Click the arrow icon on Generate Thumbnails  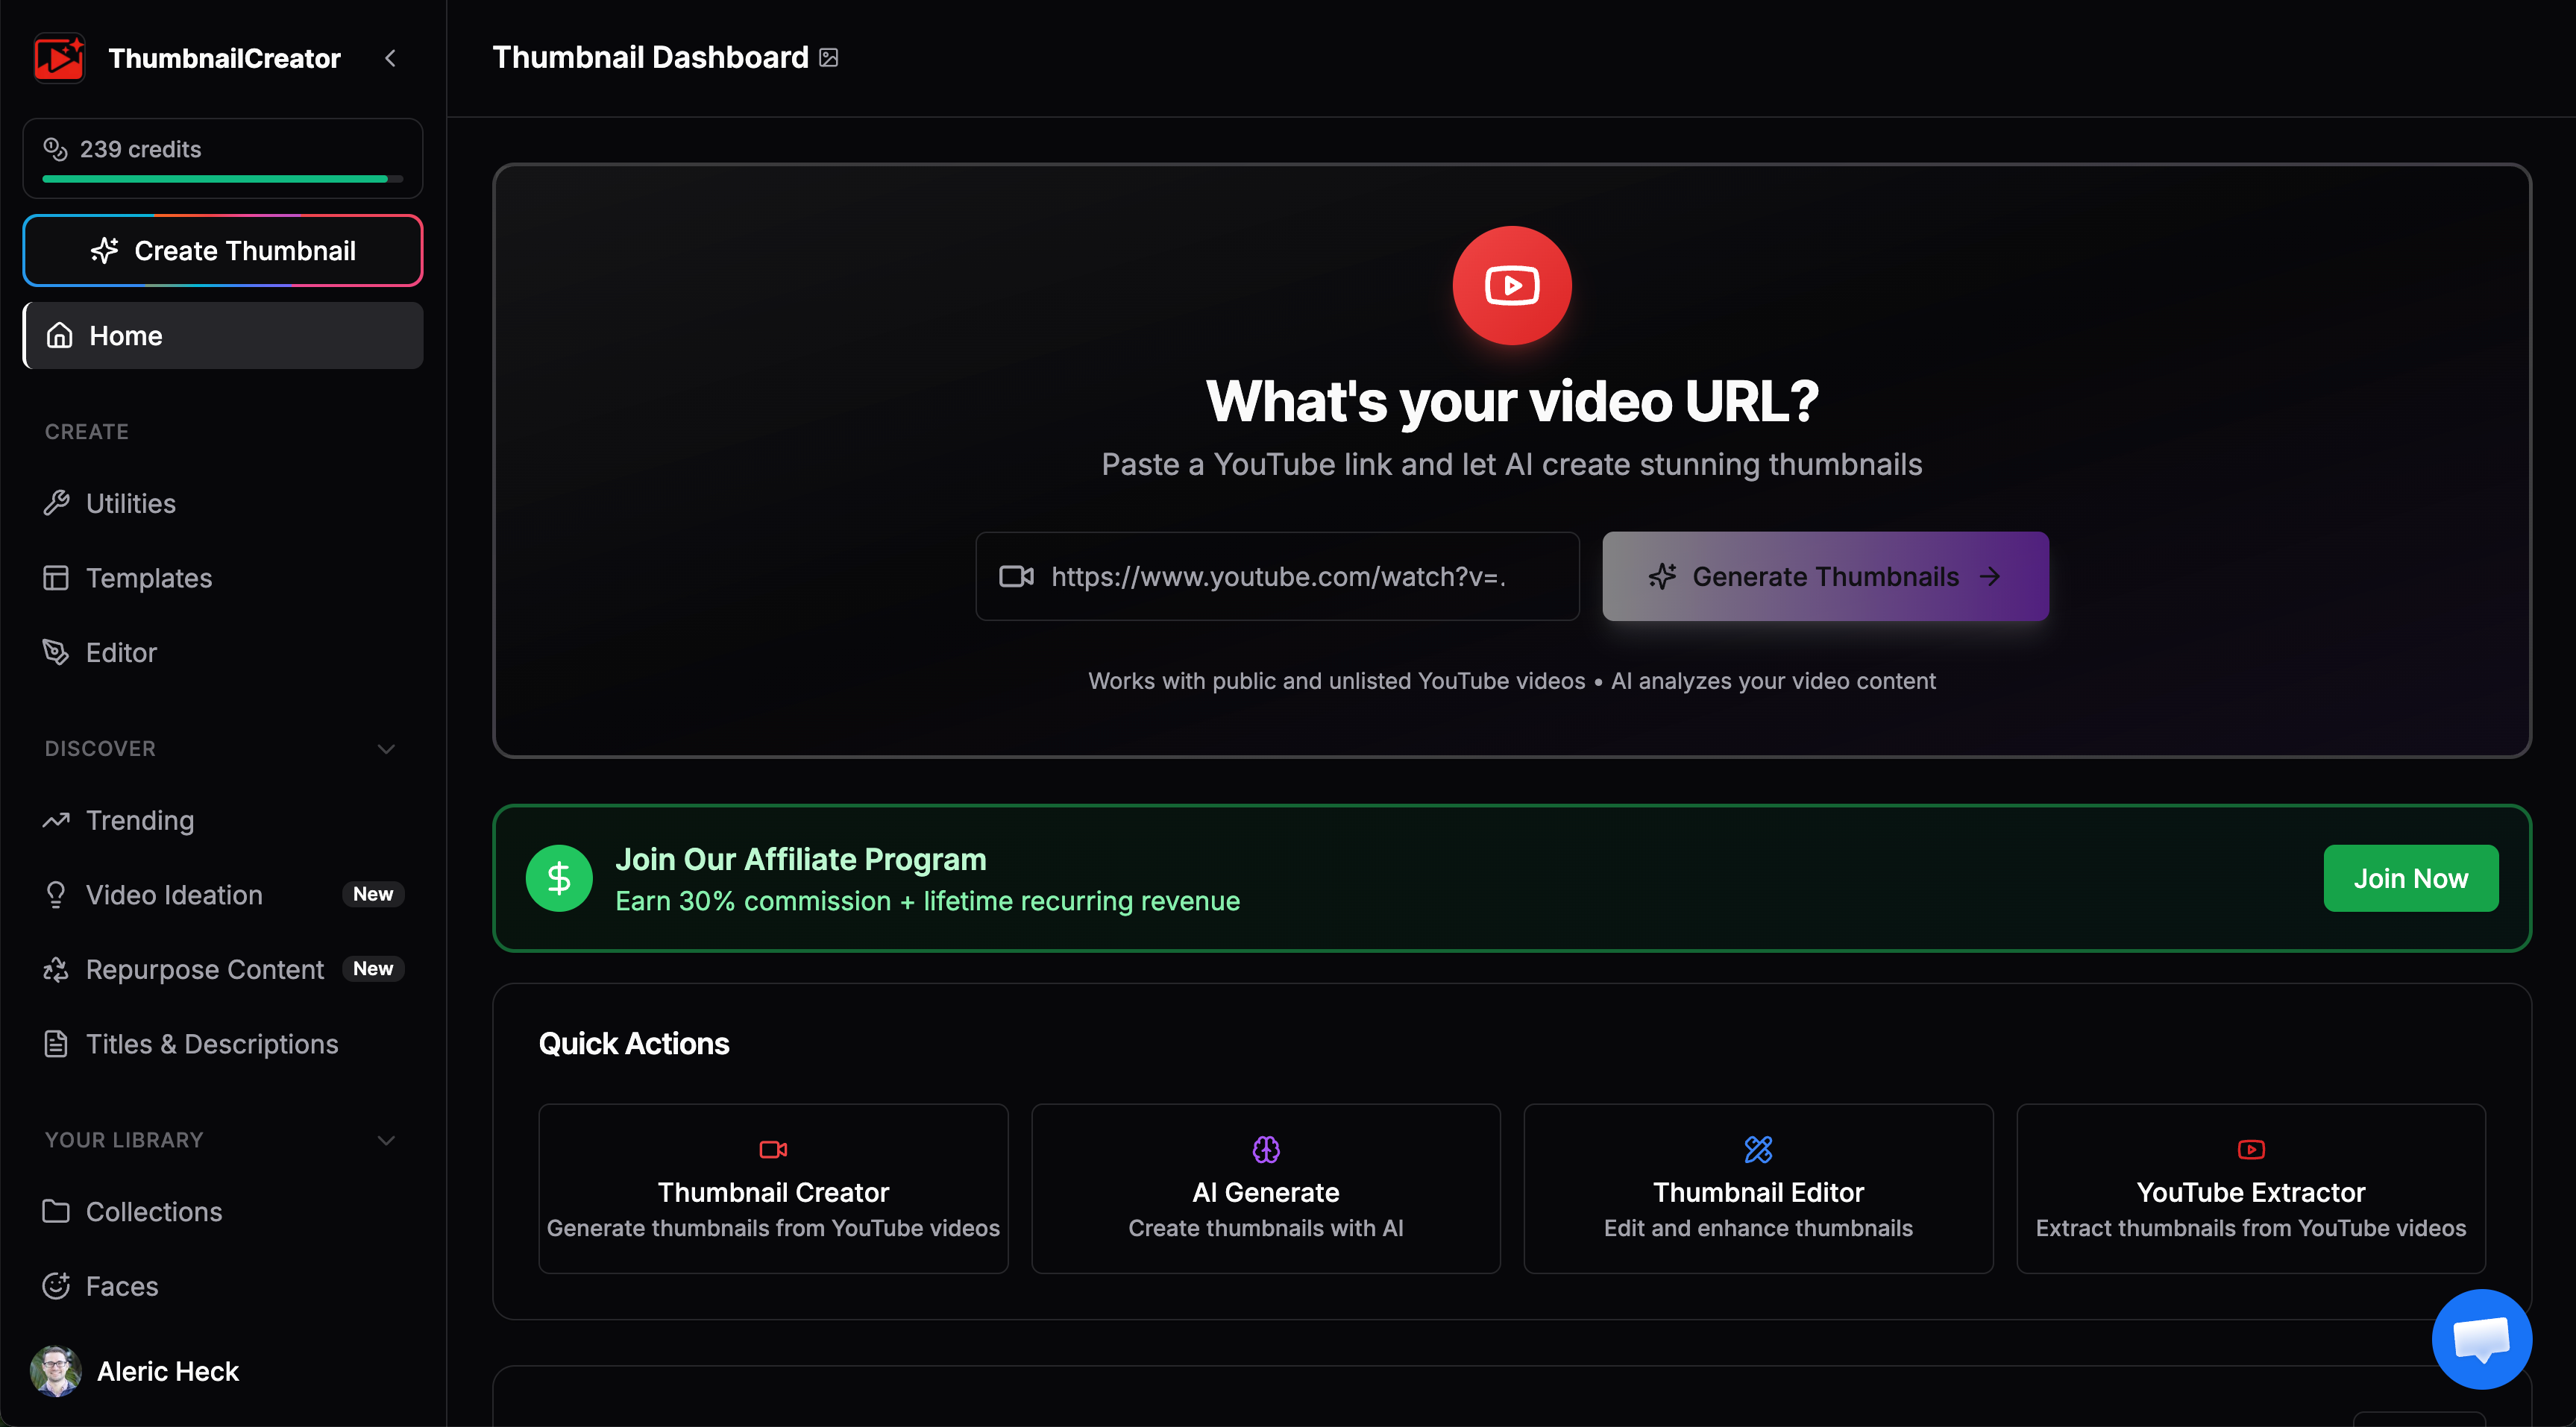coord(1990,577)
